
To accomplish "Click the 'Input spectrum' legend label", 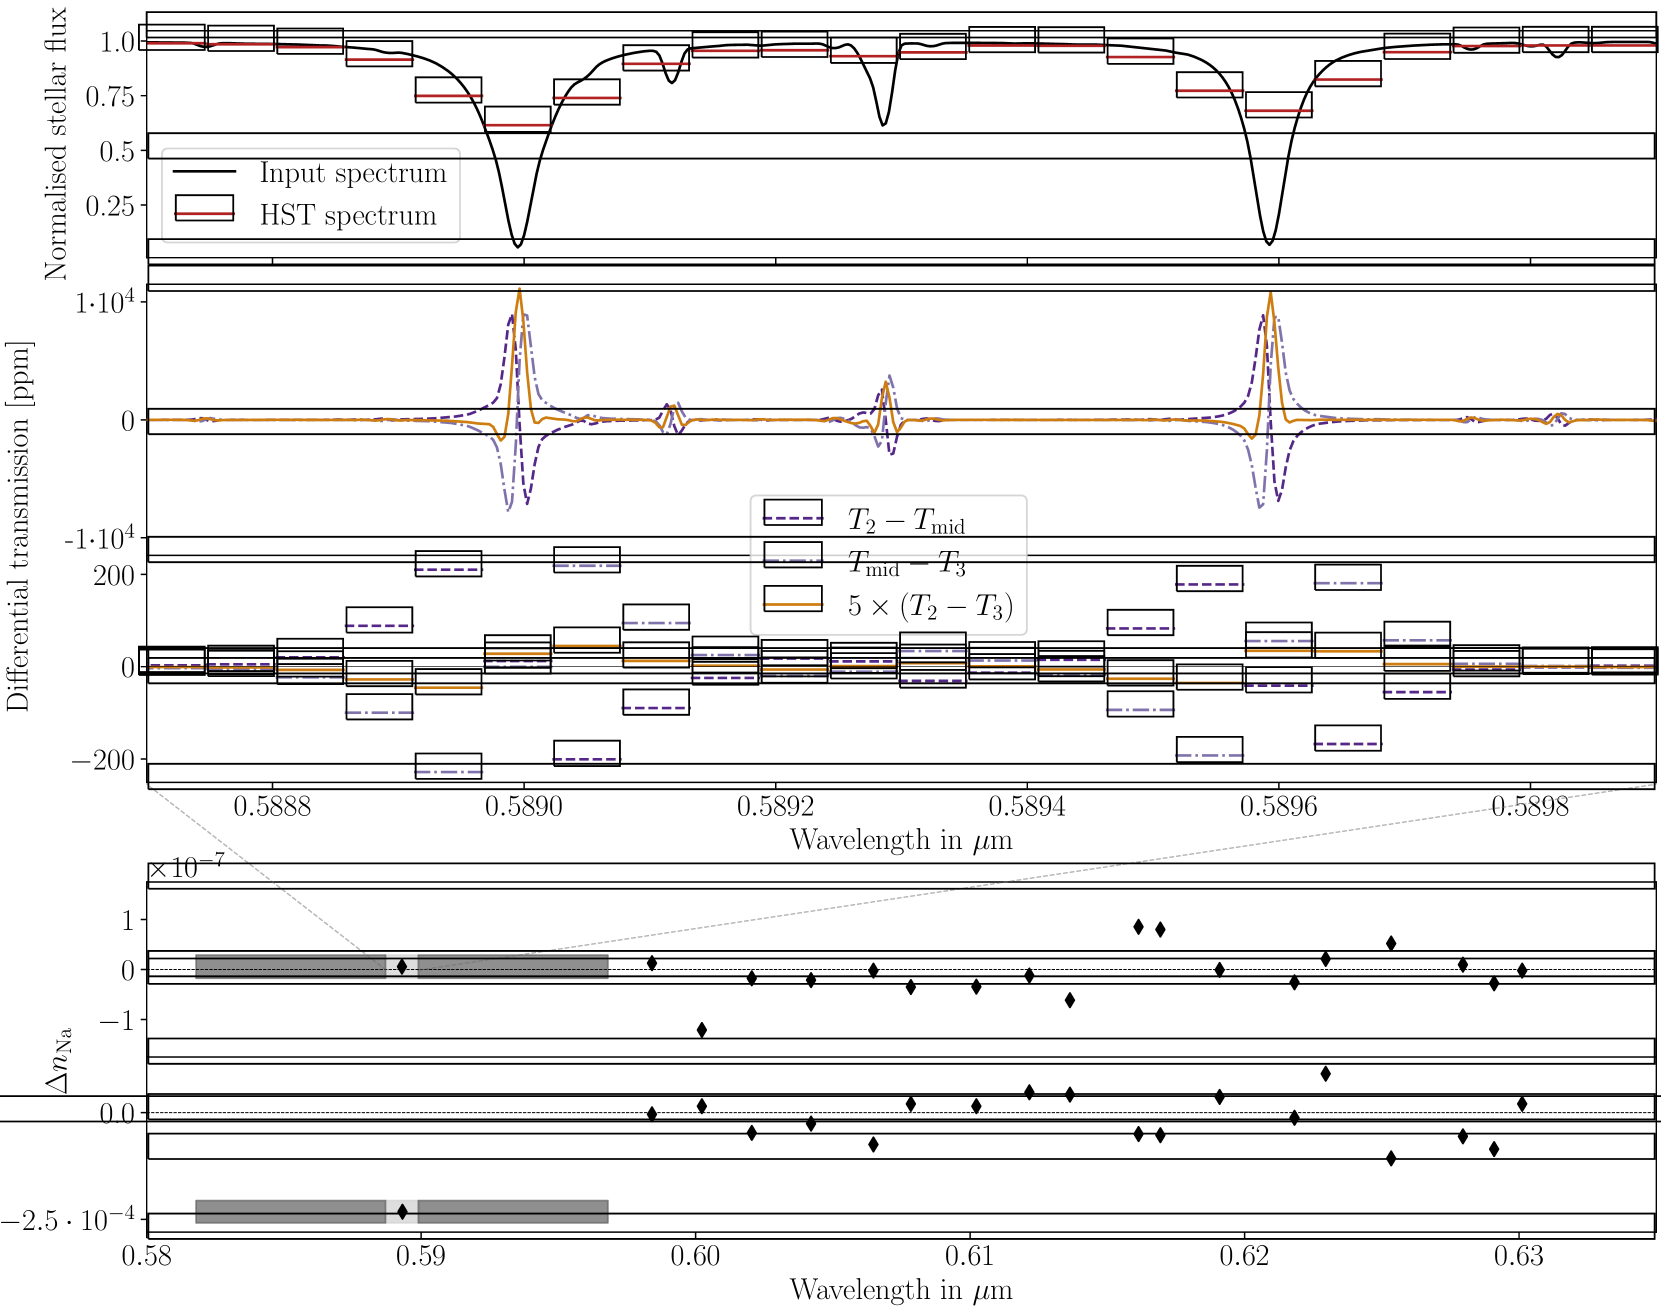I will point(353,173).
